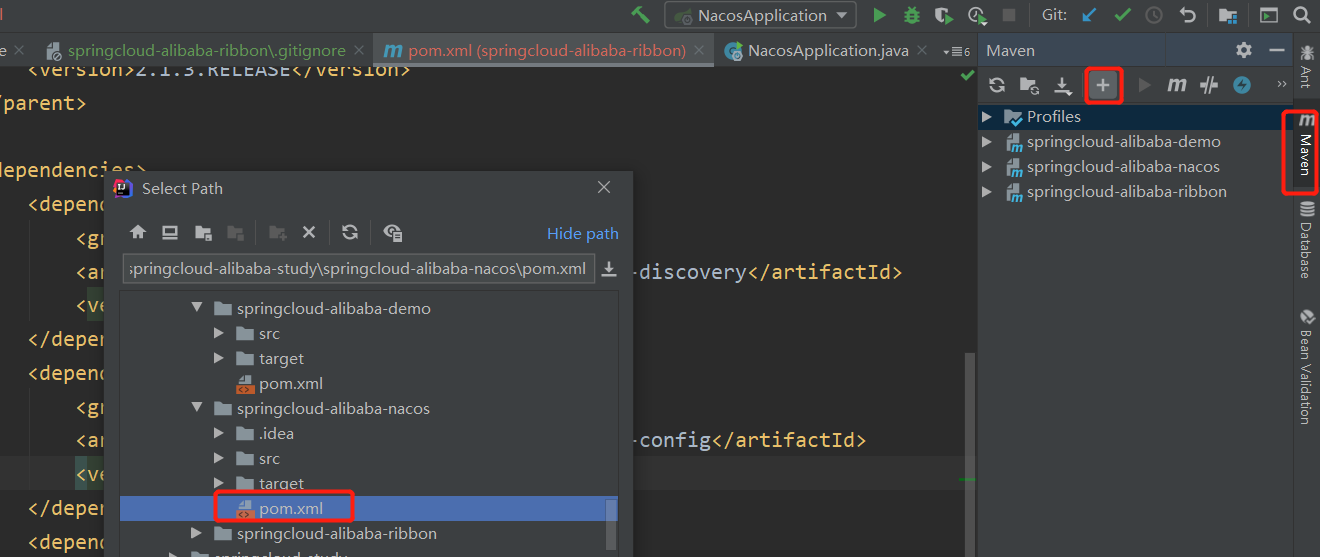The image size is (1320, 557).
Task: Open Maven panel settings gear
Action: [1243, 50]
